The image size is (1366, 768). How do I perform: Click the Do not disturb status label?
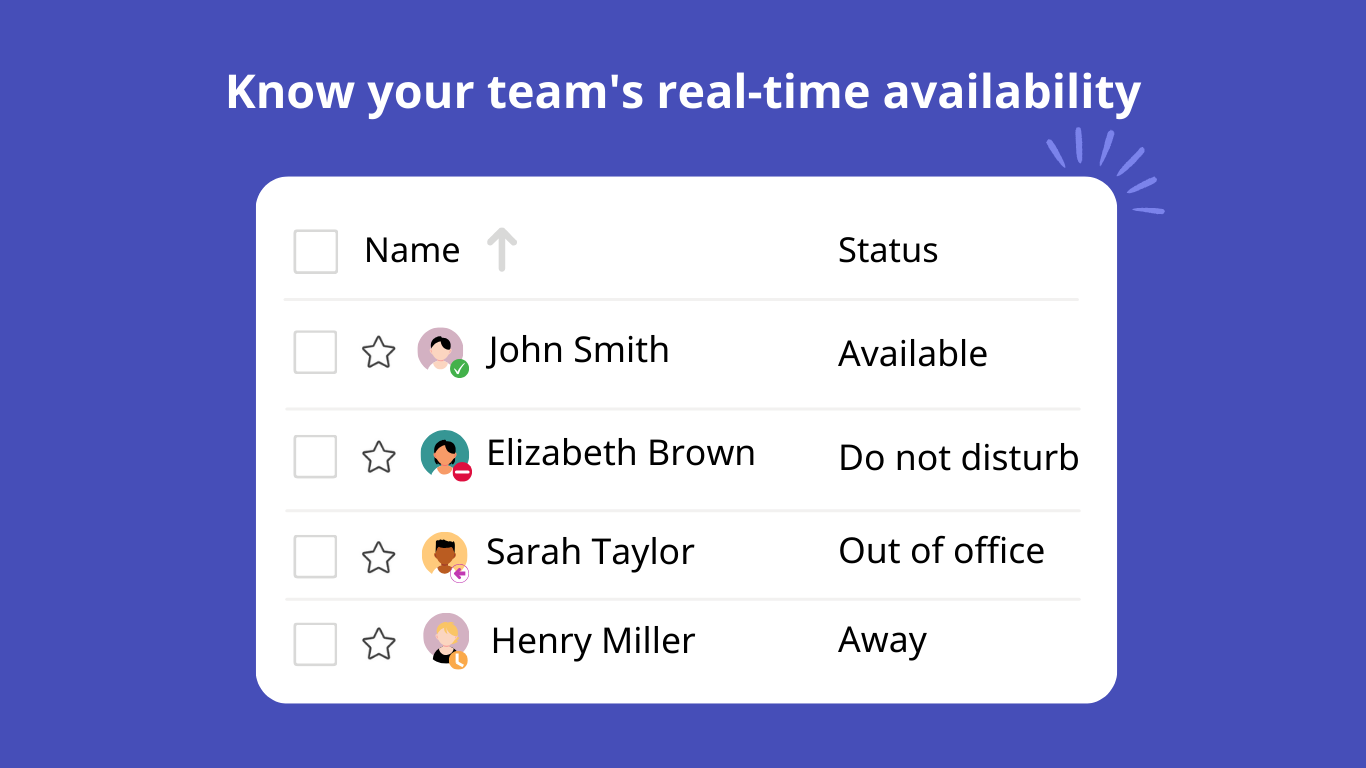(957, 457)
